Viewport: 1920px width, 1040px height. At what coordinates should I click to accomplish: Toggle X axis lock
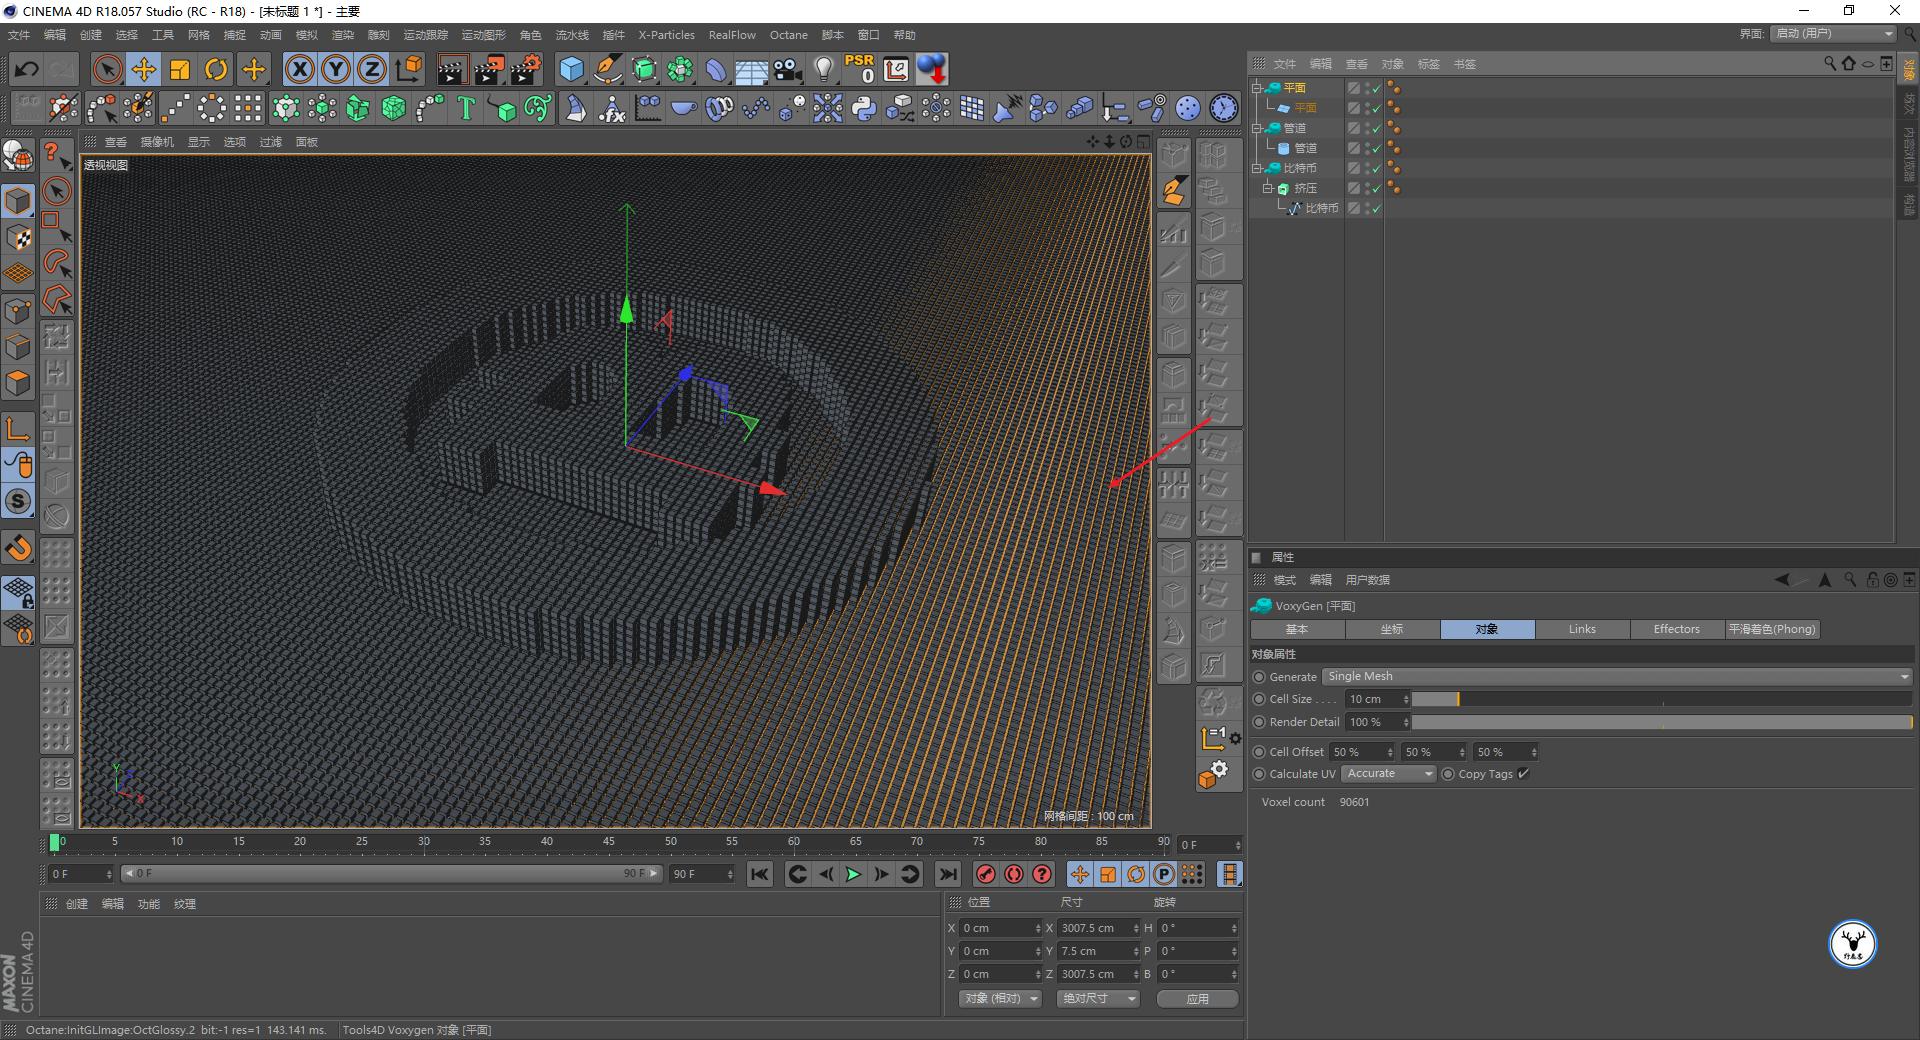[299, 69]
